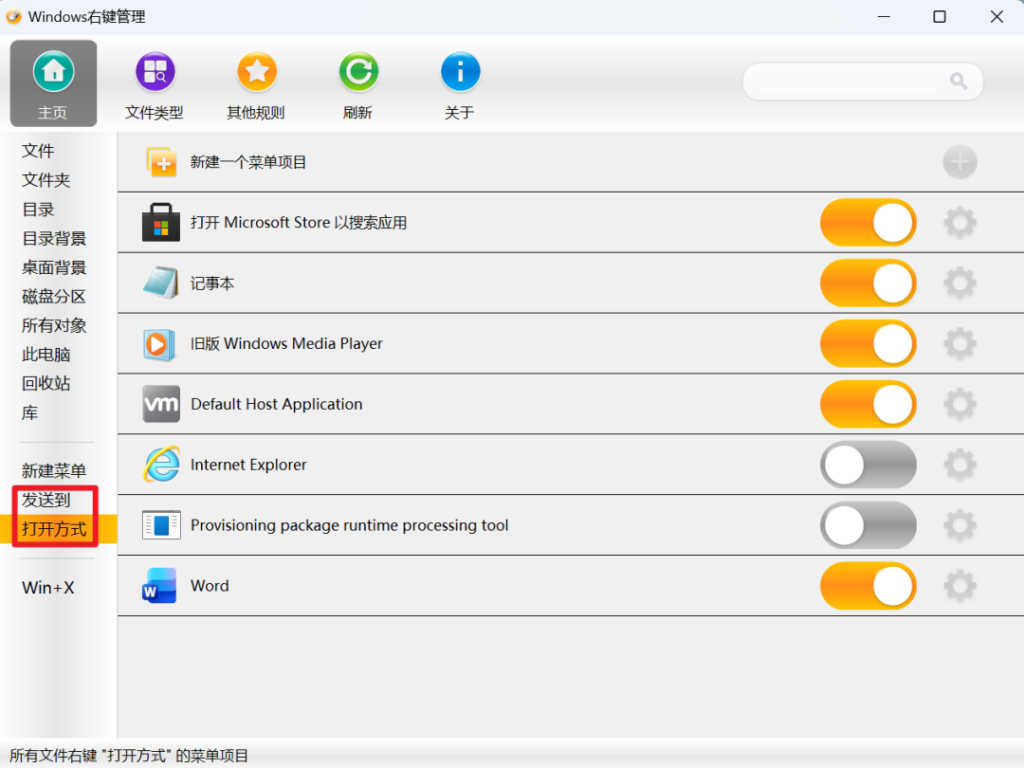Open the 主页 home icon
The image size is (1024, 768).
pyautogui.click(x=54, y=71)
